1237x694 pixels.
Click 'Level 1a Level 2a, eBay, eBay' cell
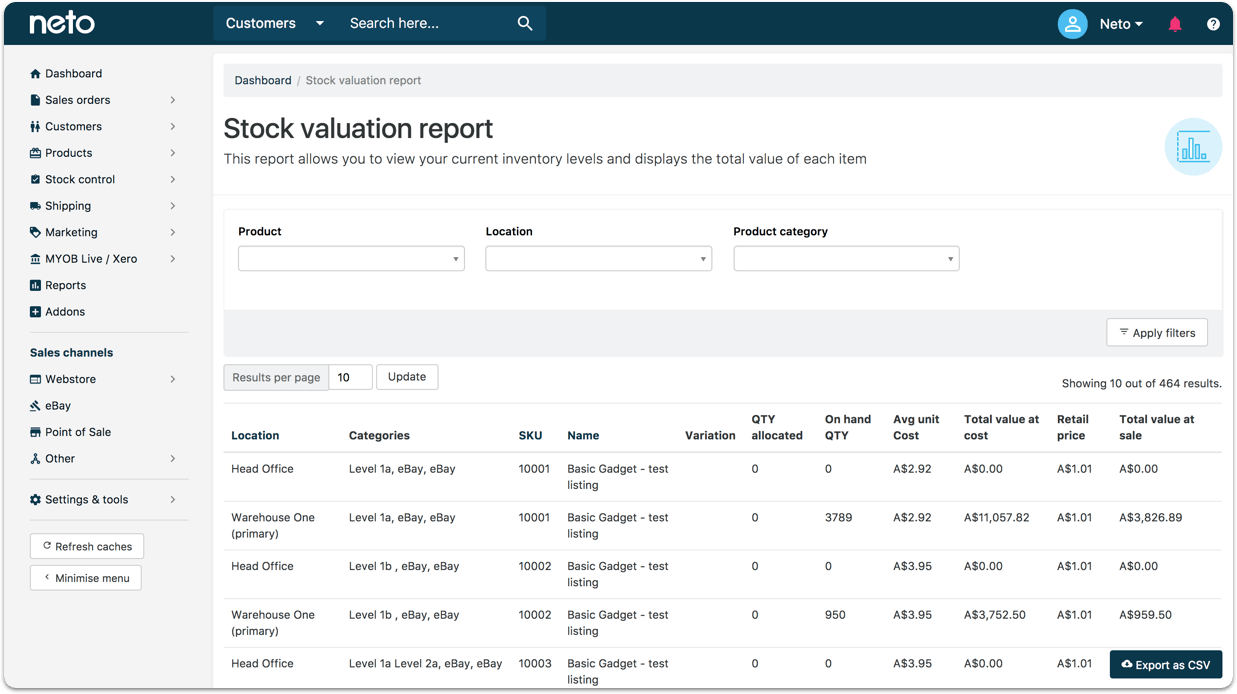point(426,664)
